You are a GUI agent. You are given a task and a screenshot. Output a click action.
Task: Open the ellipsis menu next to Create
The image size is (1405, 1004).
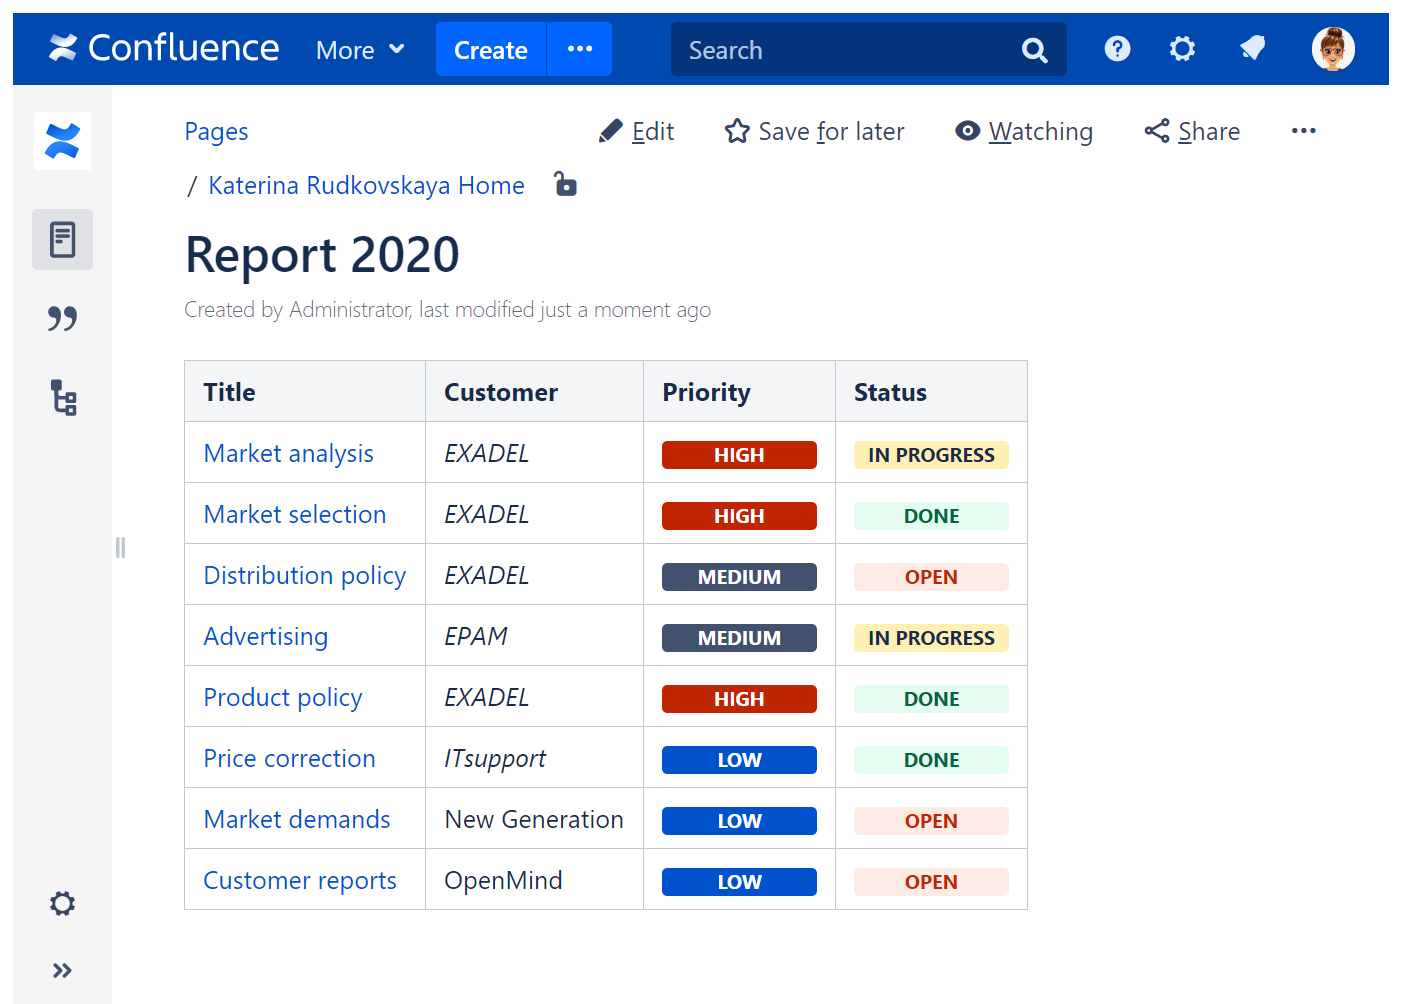579,48
